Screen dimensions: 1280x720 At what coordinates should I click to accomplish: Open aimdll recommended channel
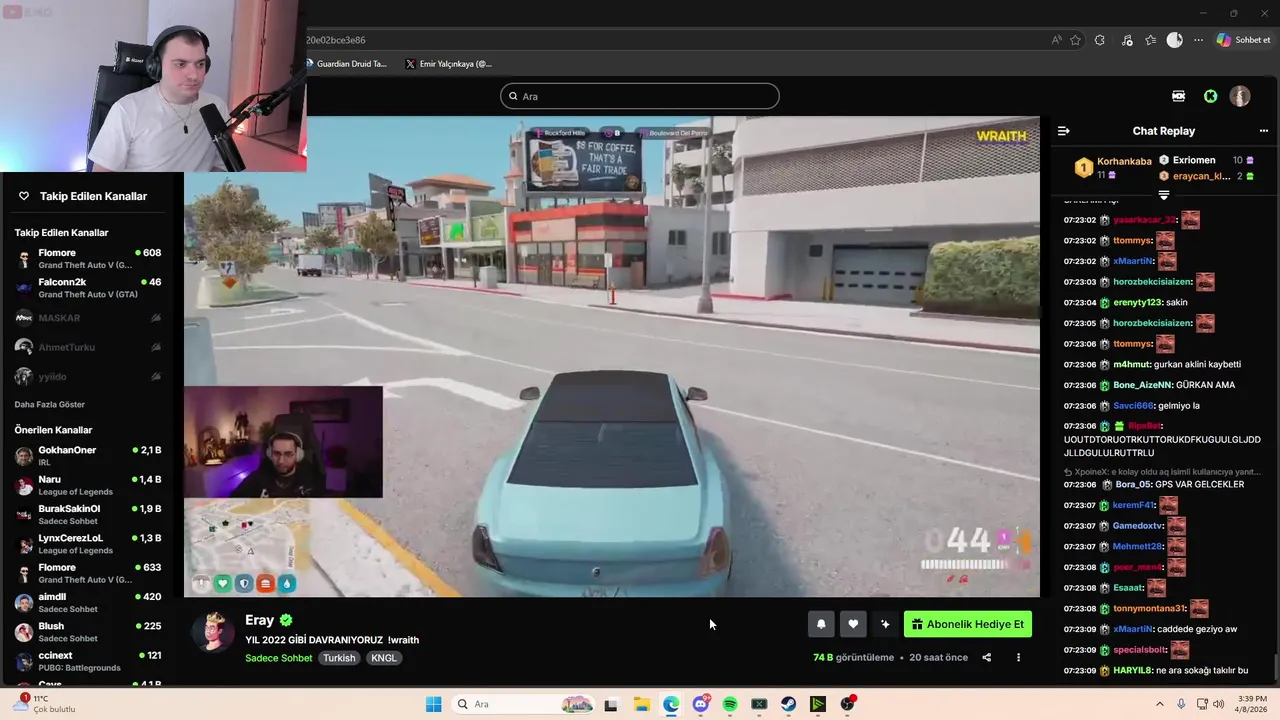tap(88, 603)
